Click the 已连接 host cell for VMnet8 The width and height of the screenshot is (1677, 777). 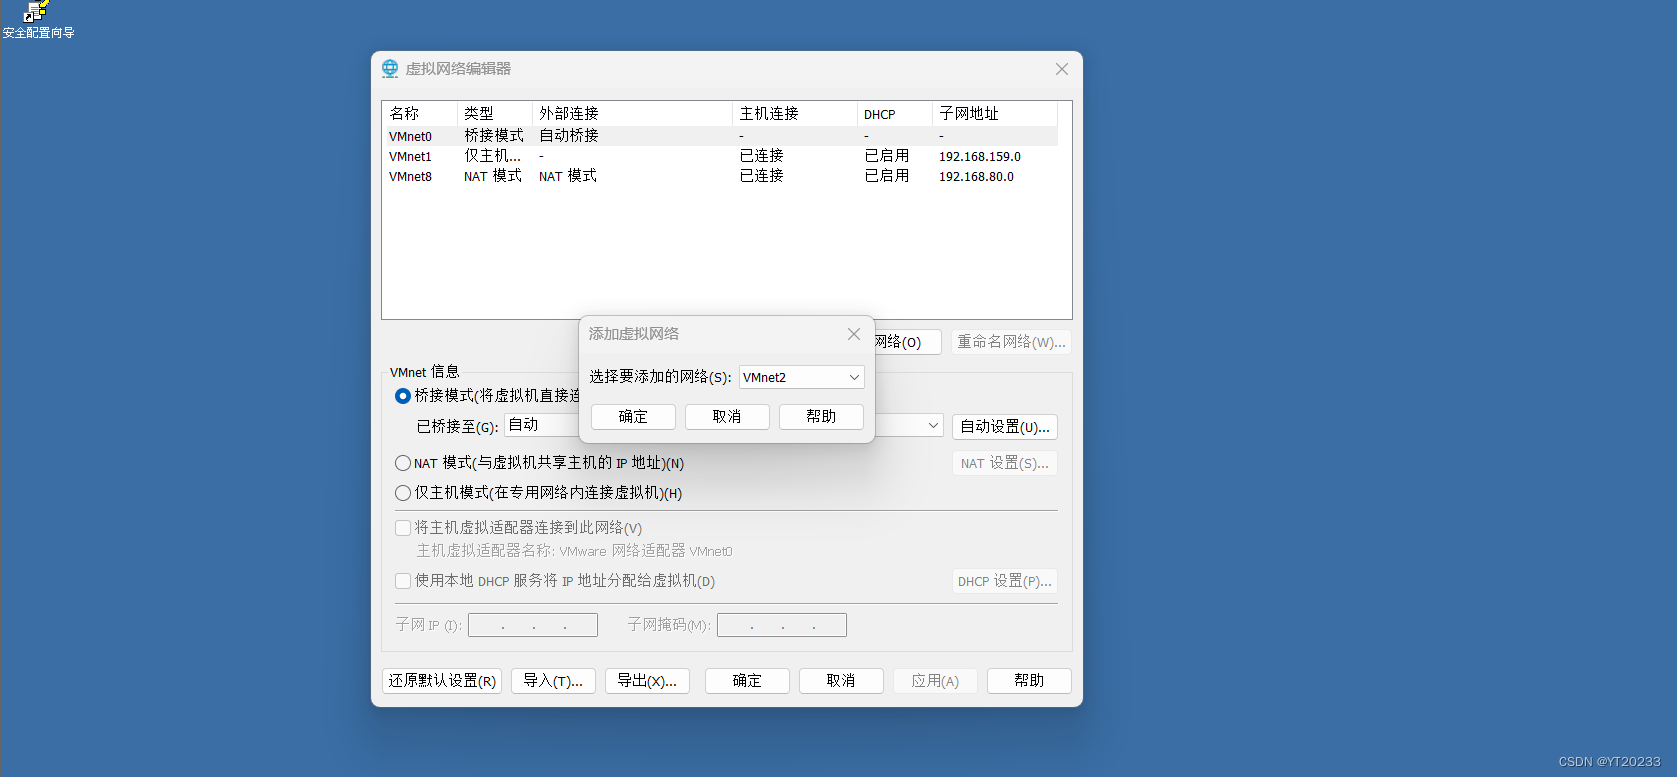(x=762, y=176)
